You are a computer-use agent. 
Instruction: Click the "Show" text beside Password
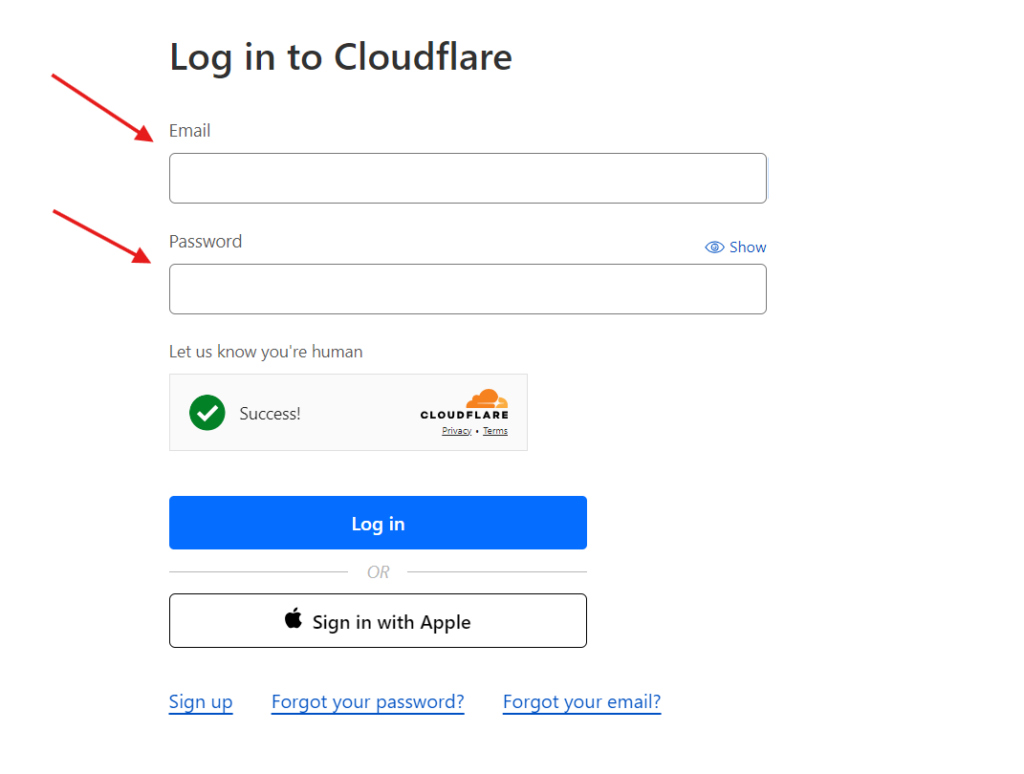747,247
